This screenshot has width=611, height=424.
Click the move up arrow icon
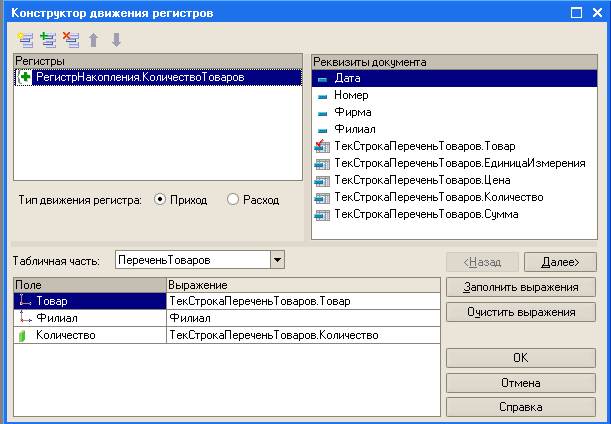(93, 39)
